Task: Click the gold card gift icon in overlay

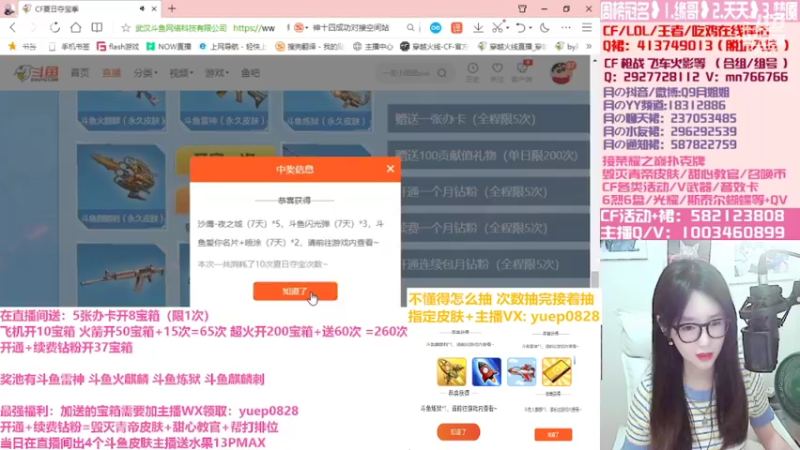Action: 557,371
